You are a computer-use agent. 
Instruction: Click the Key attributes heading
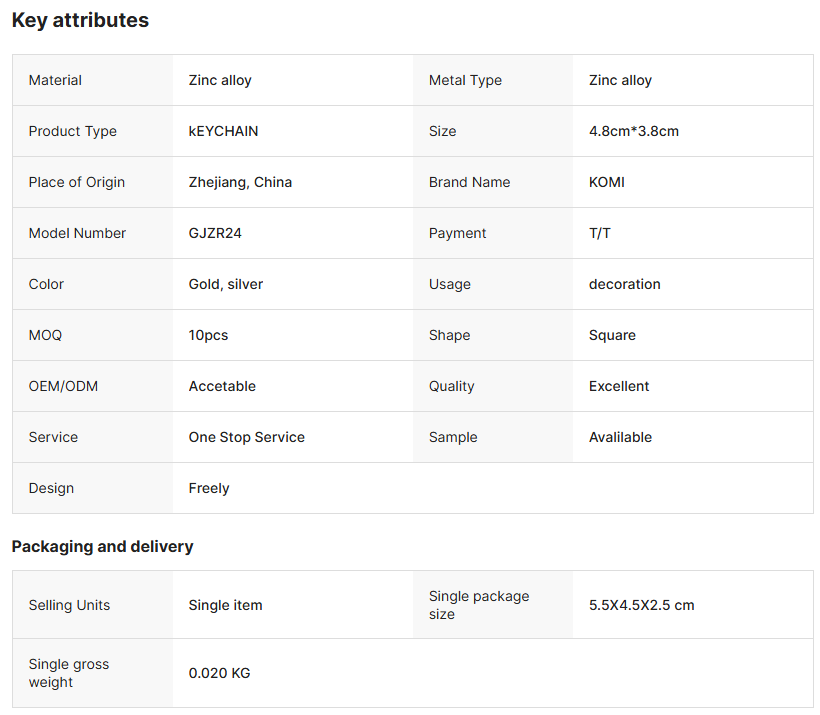click(x=80, y=20)
